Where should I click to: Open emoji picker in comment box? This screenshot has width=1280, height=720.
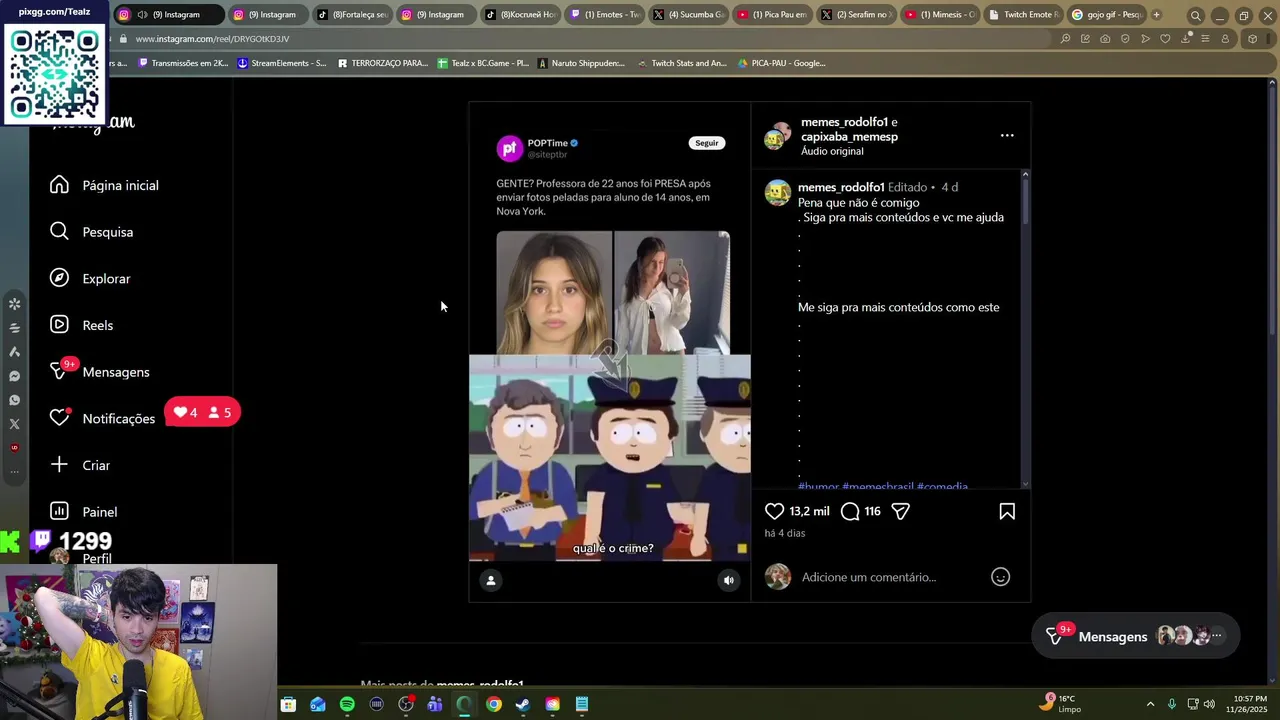(x=1000, y=577)
